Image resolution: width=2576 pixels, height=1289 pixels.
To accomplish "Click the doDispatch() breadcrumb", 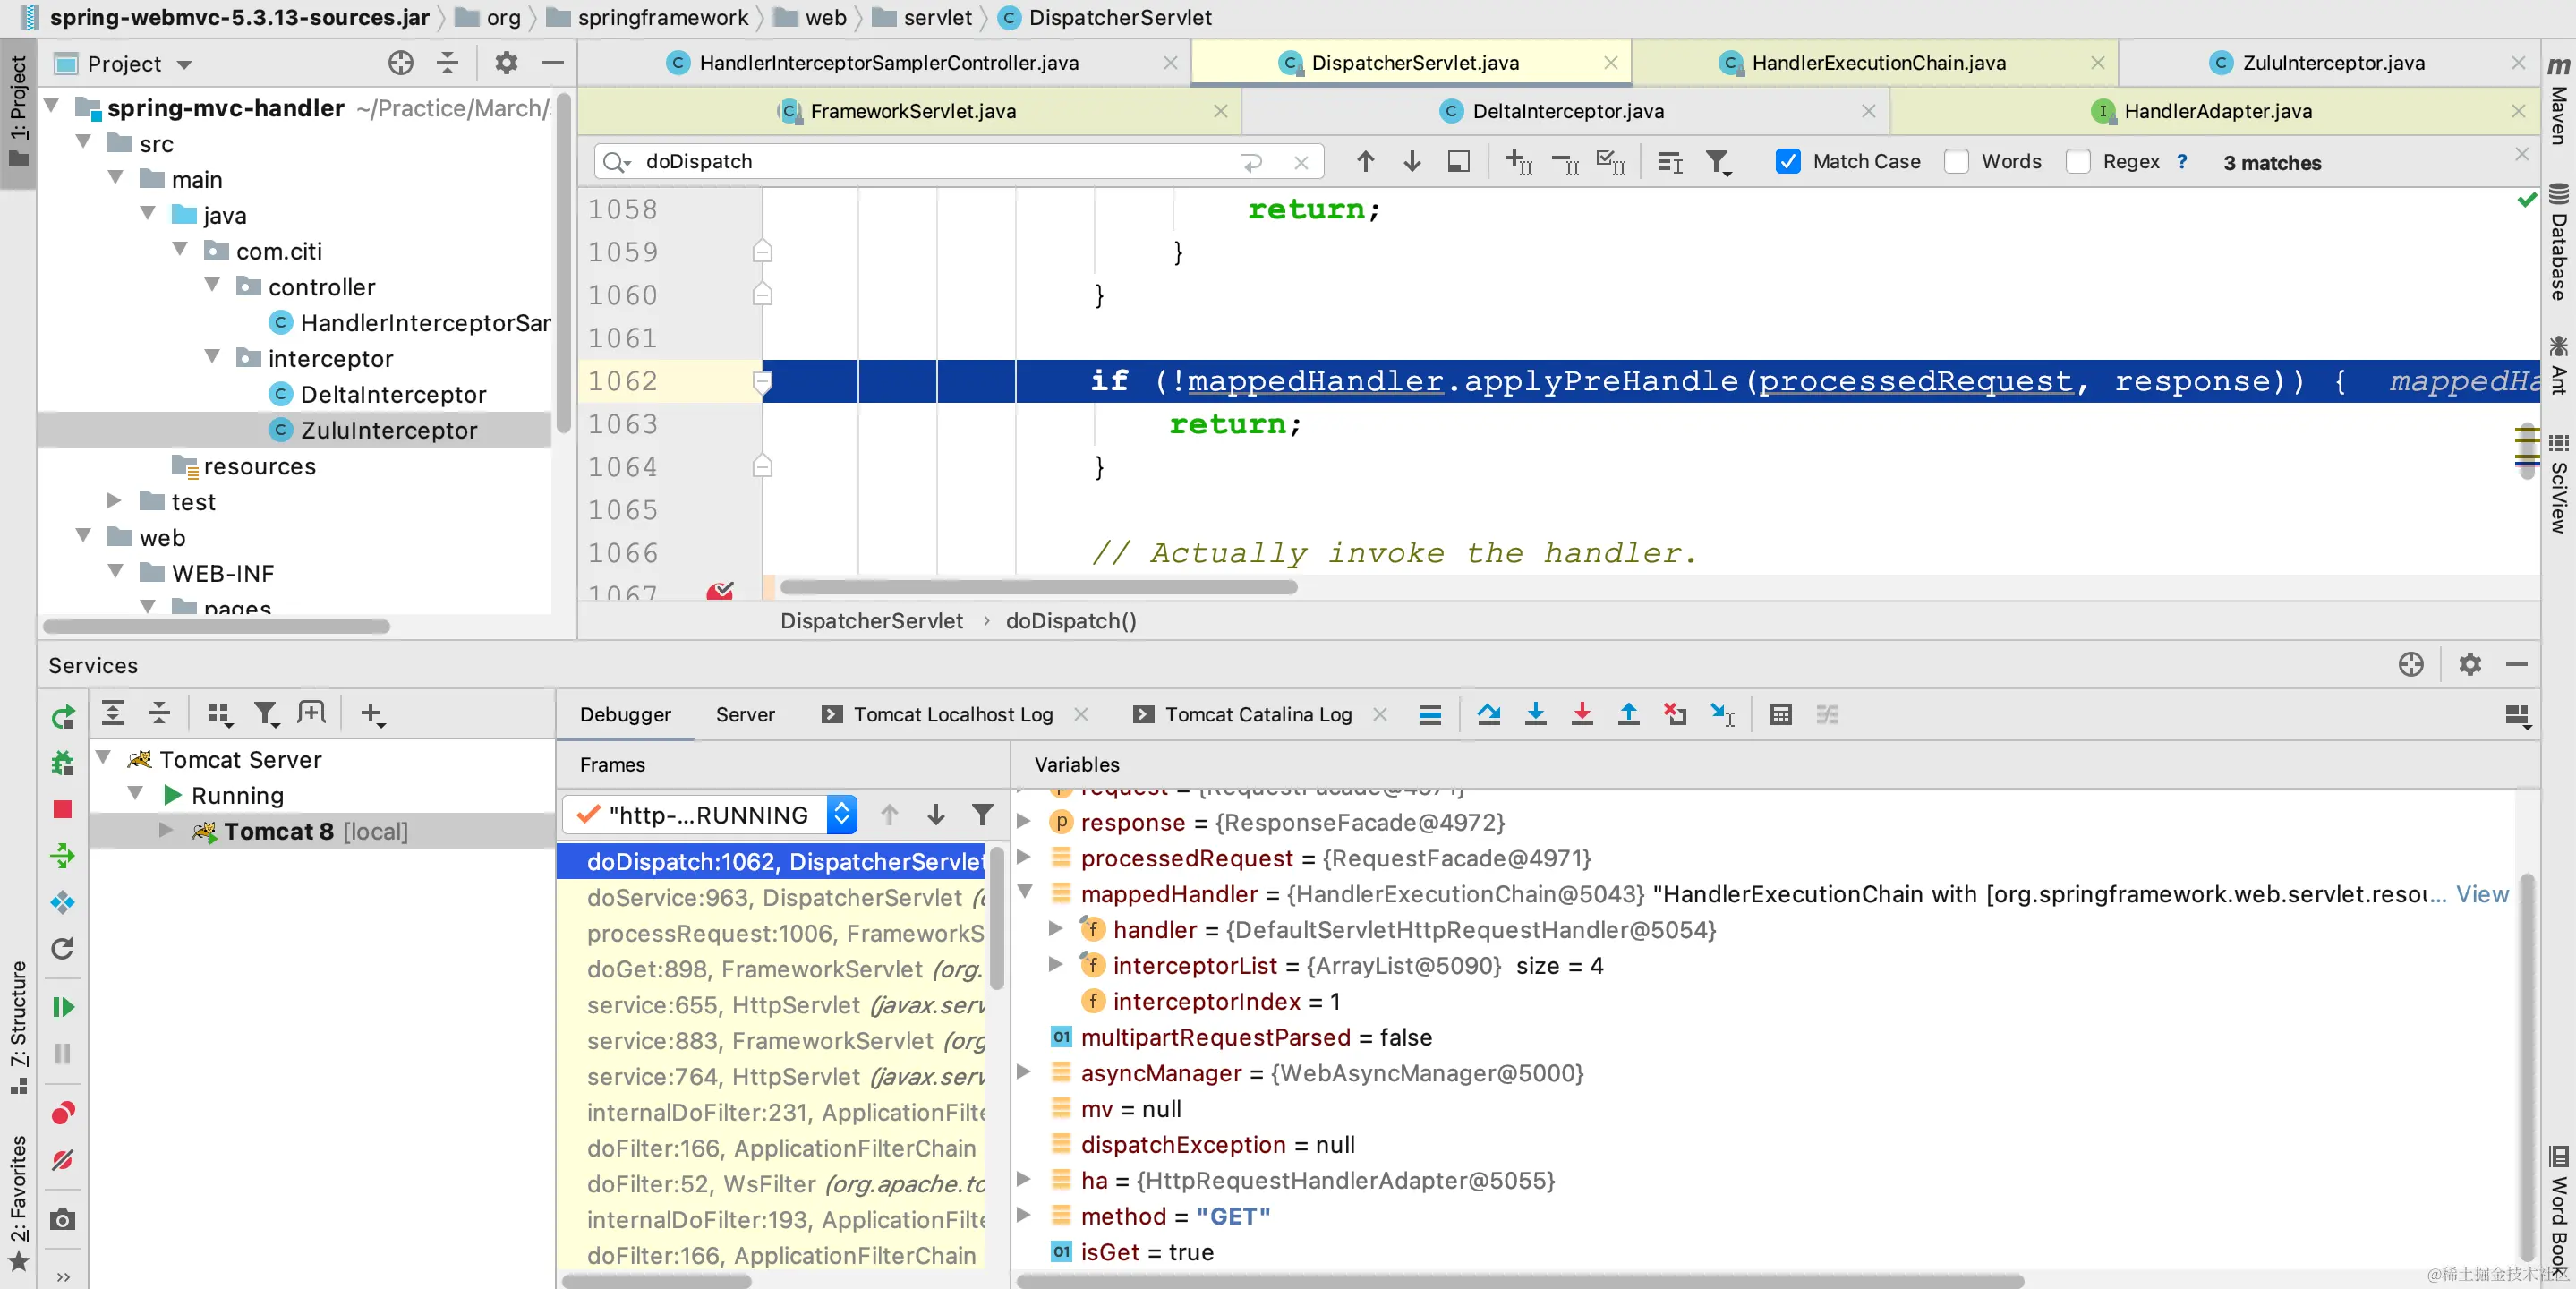I will coord(1071,621).
